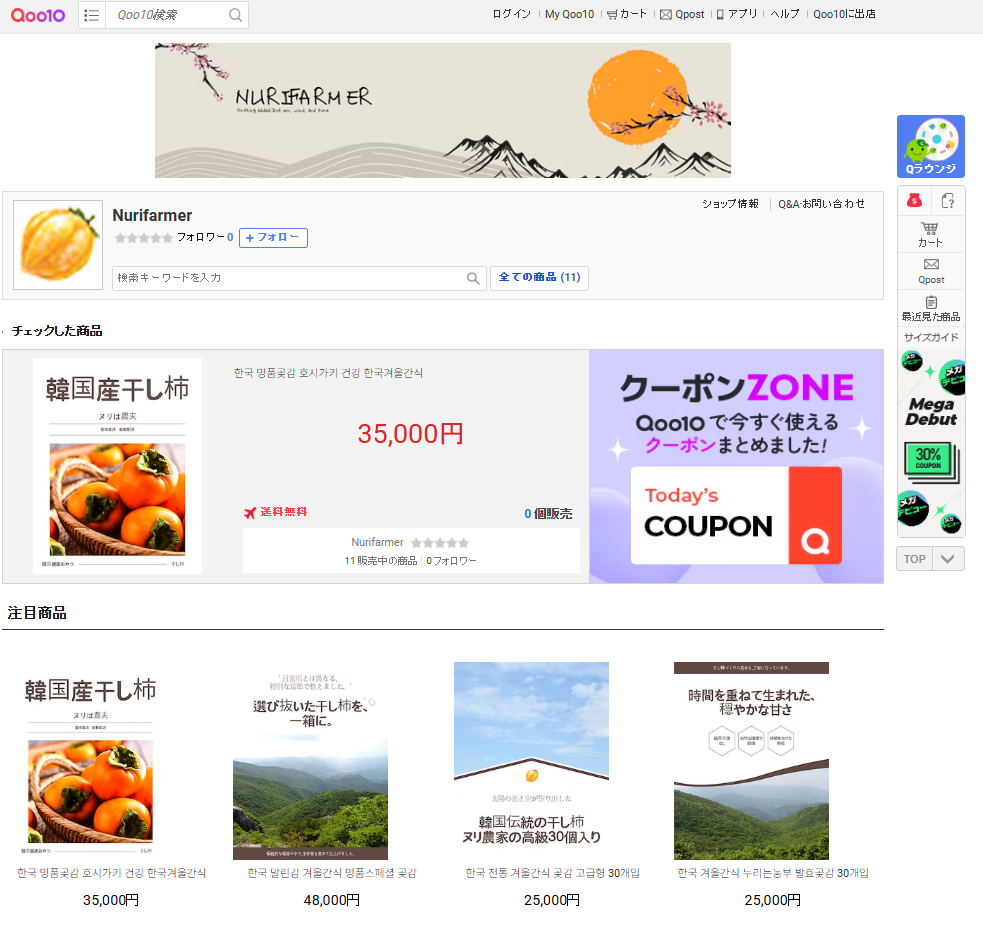Click the 35,000円 price in checked product
This screenshot has height=928, width=983.
pyautogui.click(x=410, y=434)
